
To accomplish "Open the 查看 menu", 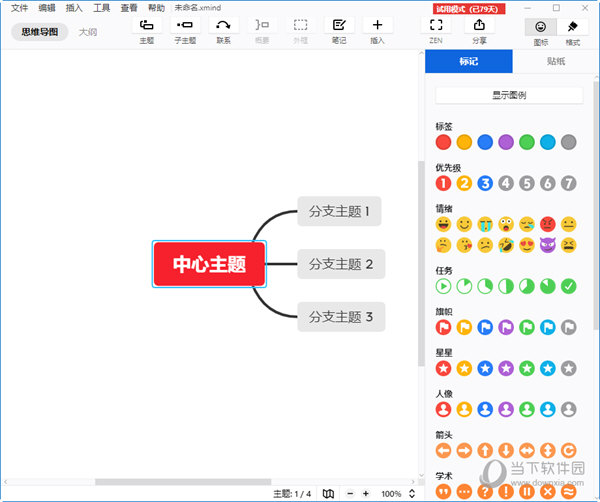I will click(x=129, y=8).
